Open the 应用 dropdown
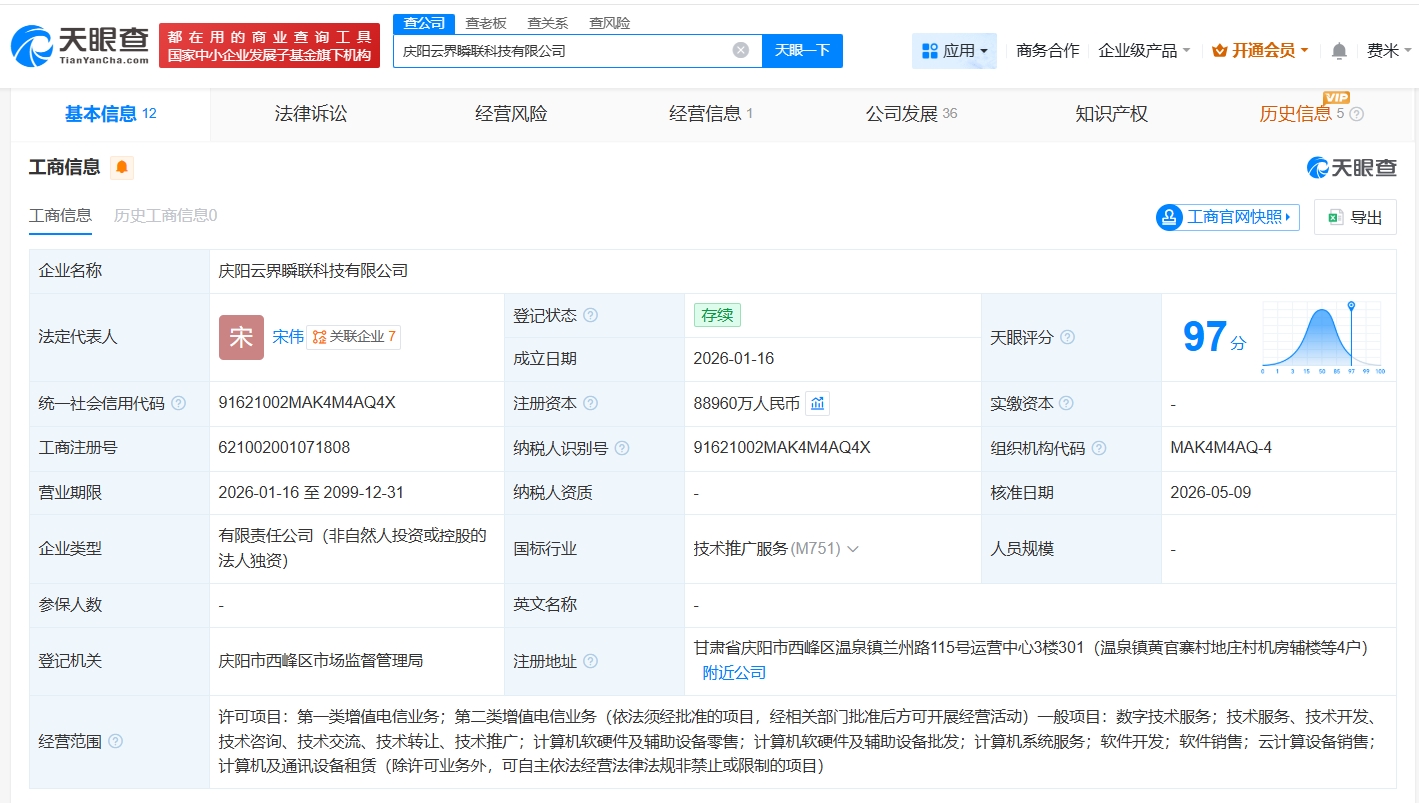Screen dimensions: 1419x803 (x=954, y=51)
